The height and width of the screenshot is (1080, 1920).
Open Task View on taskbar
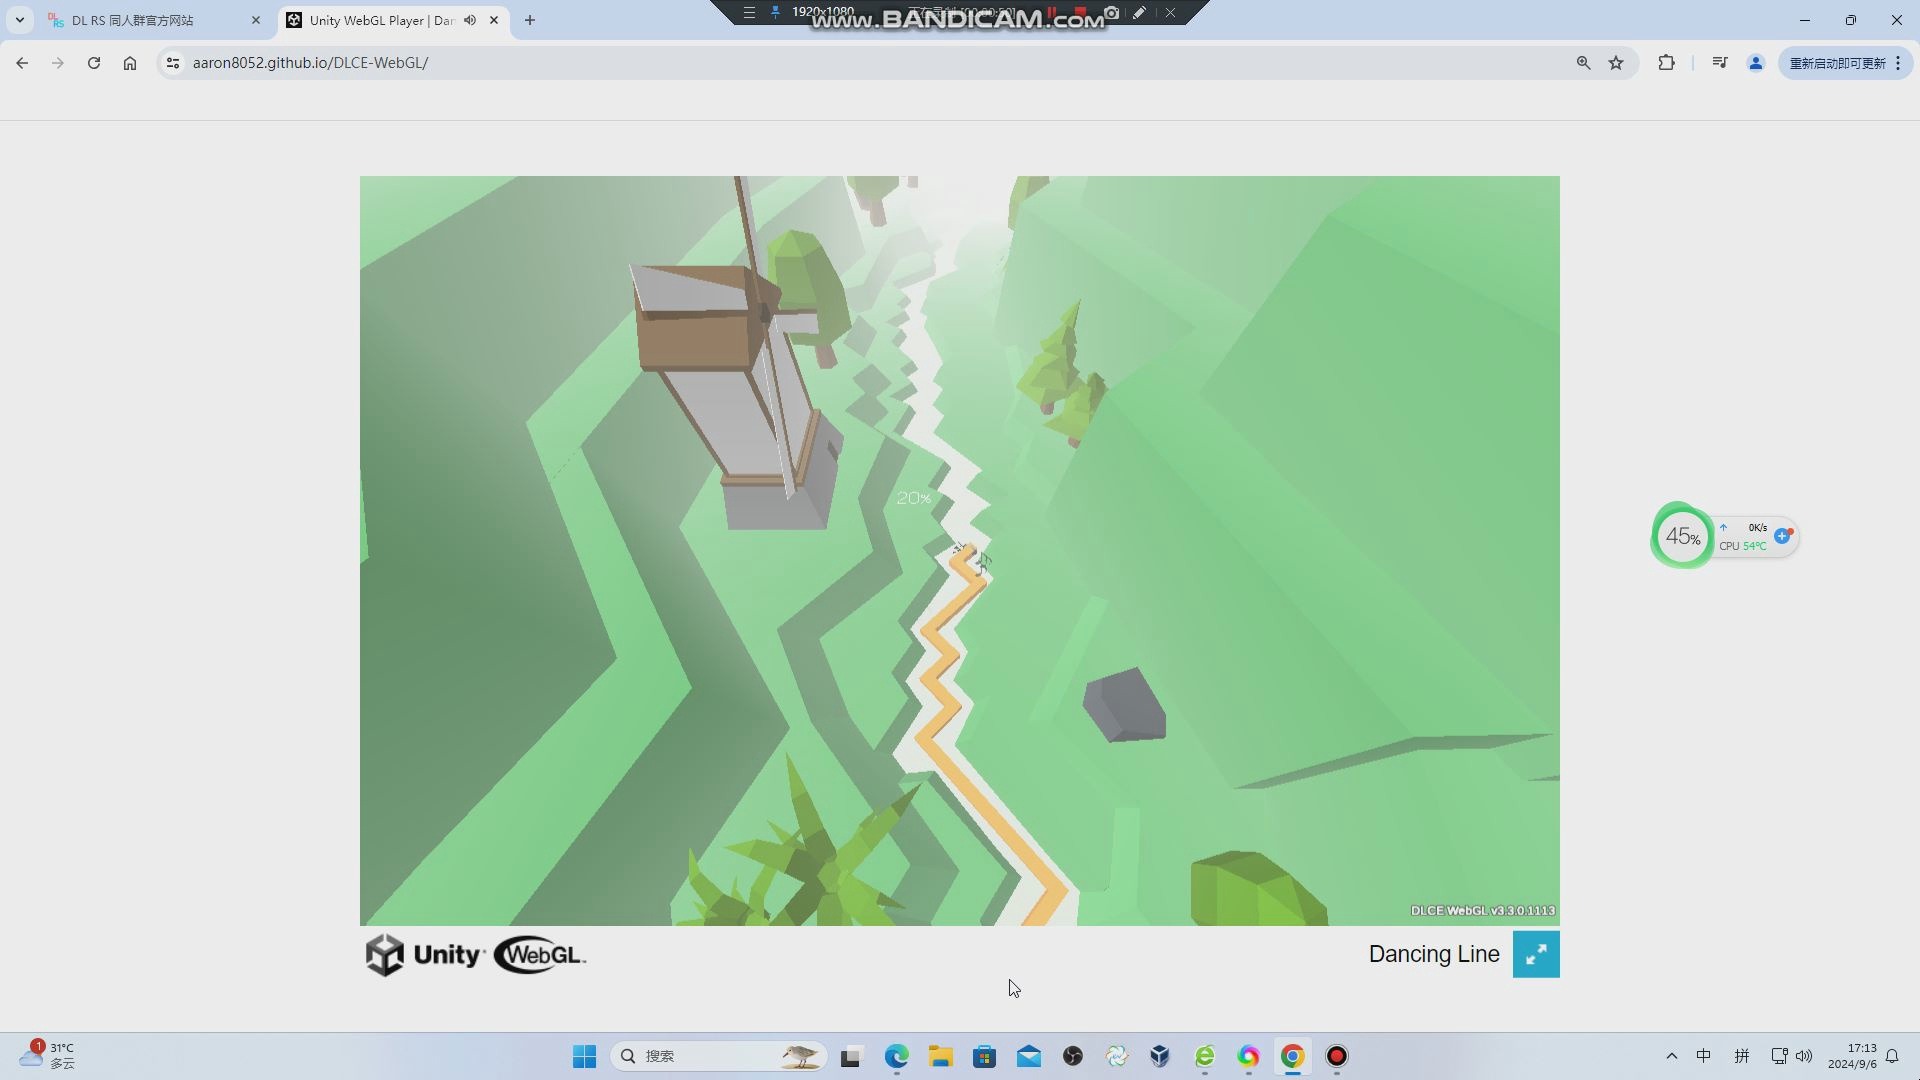coord(851,1056)
